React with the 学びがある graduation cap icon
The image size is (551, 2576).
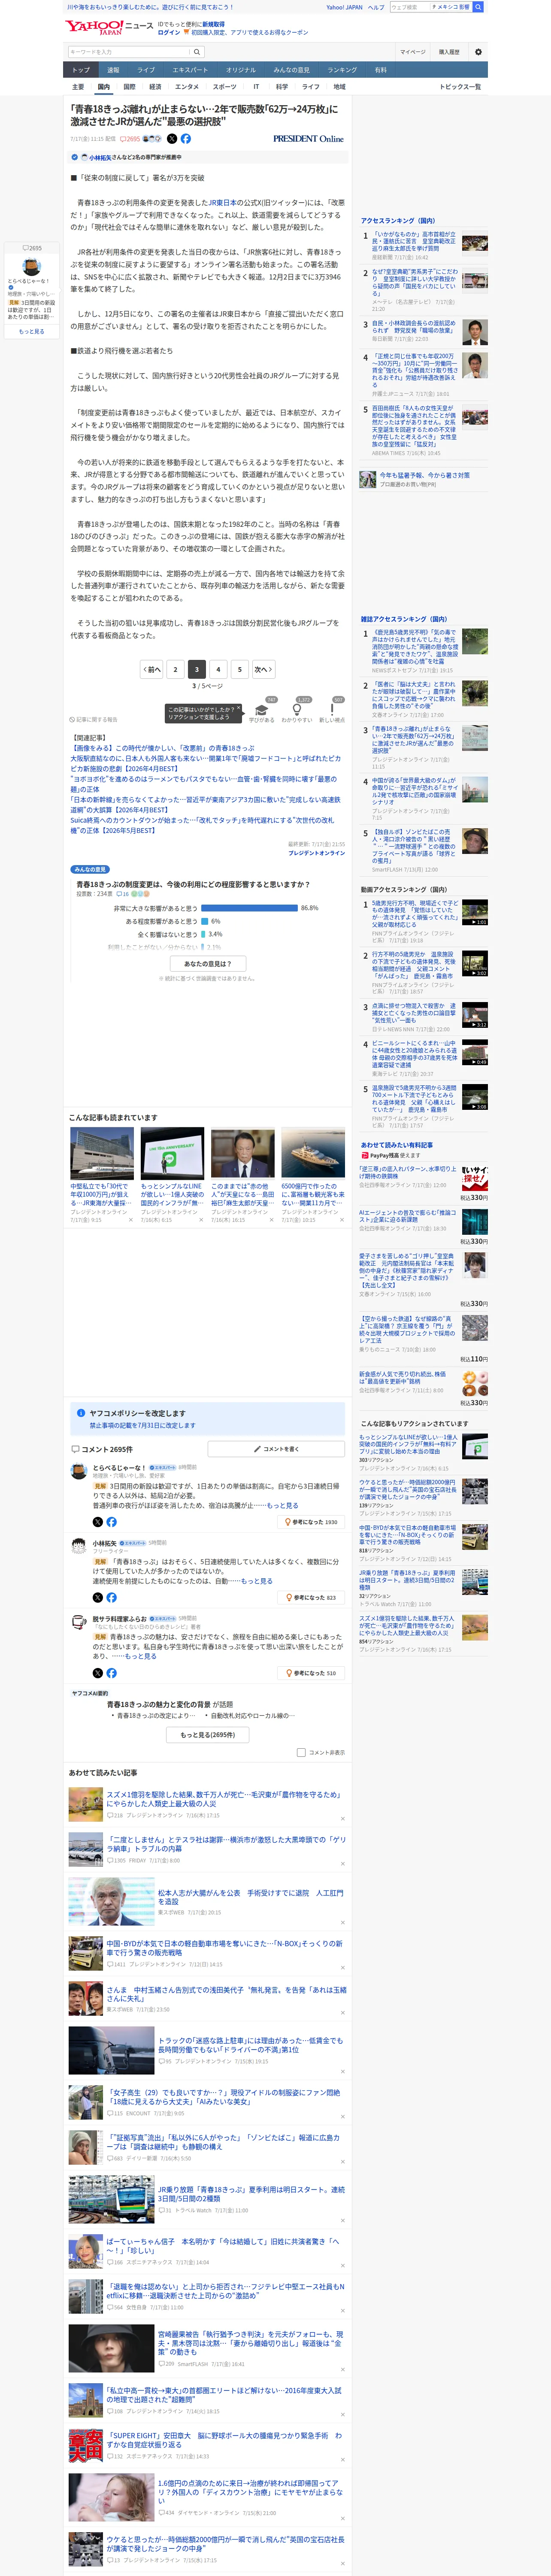pos(262,711)
